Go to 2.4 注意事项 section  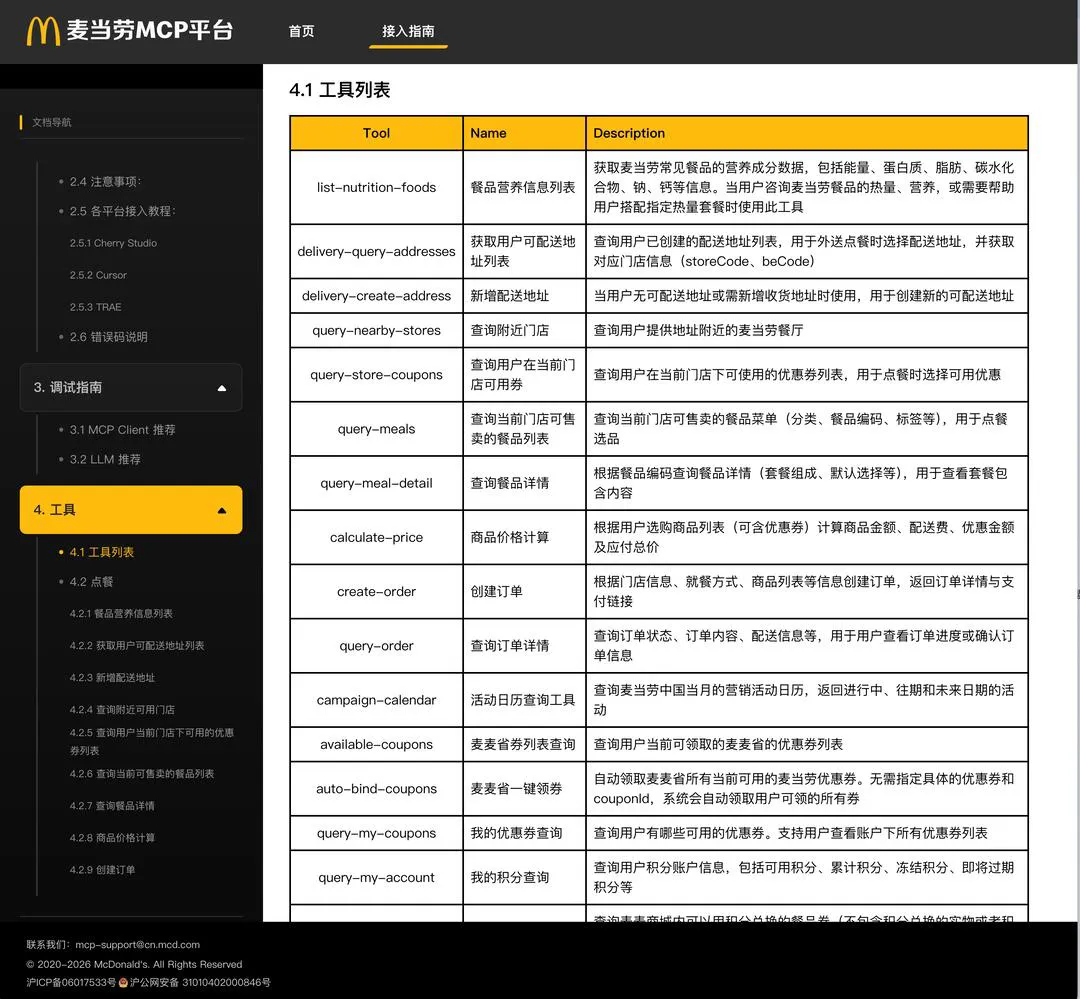pyautogui.click(x=105, y=182)
